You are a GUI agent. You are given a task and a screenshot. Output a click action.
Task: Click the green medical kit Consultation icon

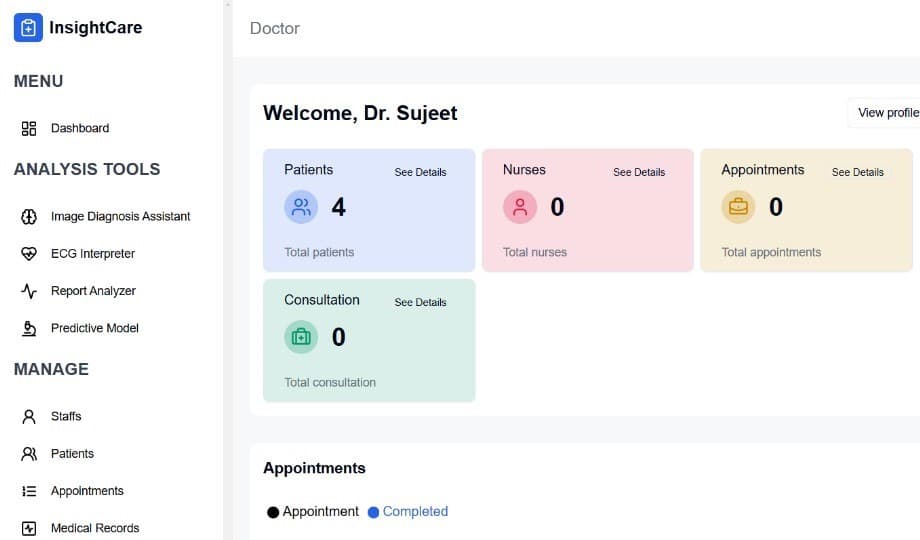pyautogui.click(x=301, y=337)
